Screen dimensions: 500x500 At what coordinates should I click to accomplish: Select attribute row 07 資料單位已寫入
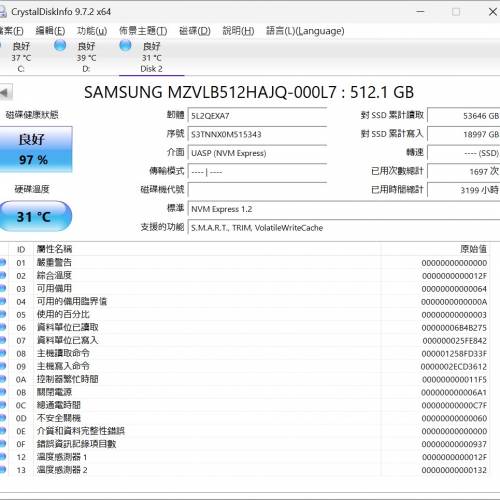click(x=244, y=341)
